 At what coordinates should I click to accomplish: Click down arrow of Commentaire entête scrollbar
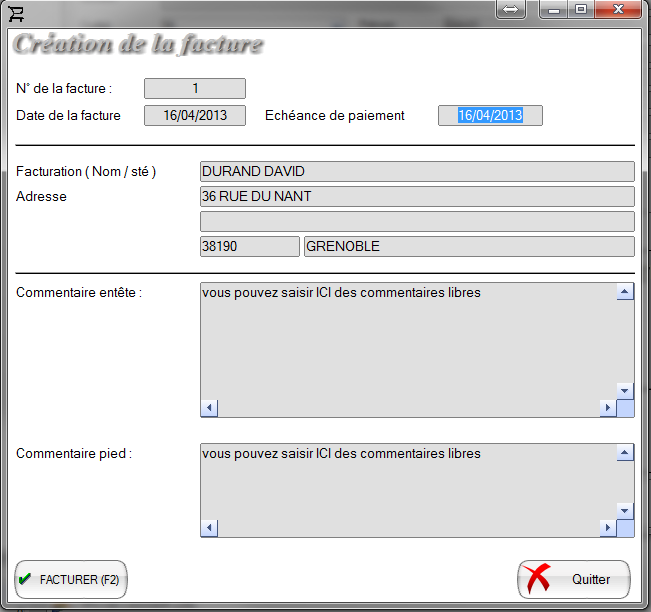[625, 391]
